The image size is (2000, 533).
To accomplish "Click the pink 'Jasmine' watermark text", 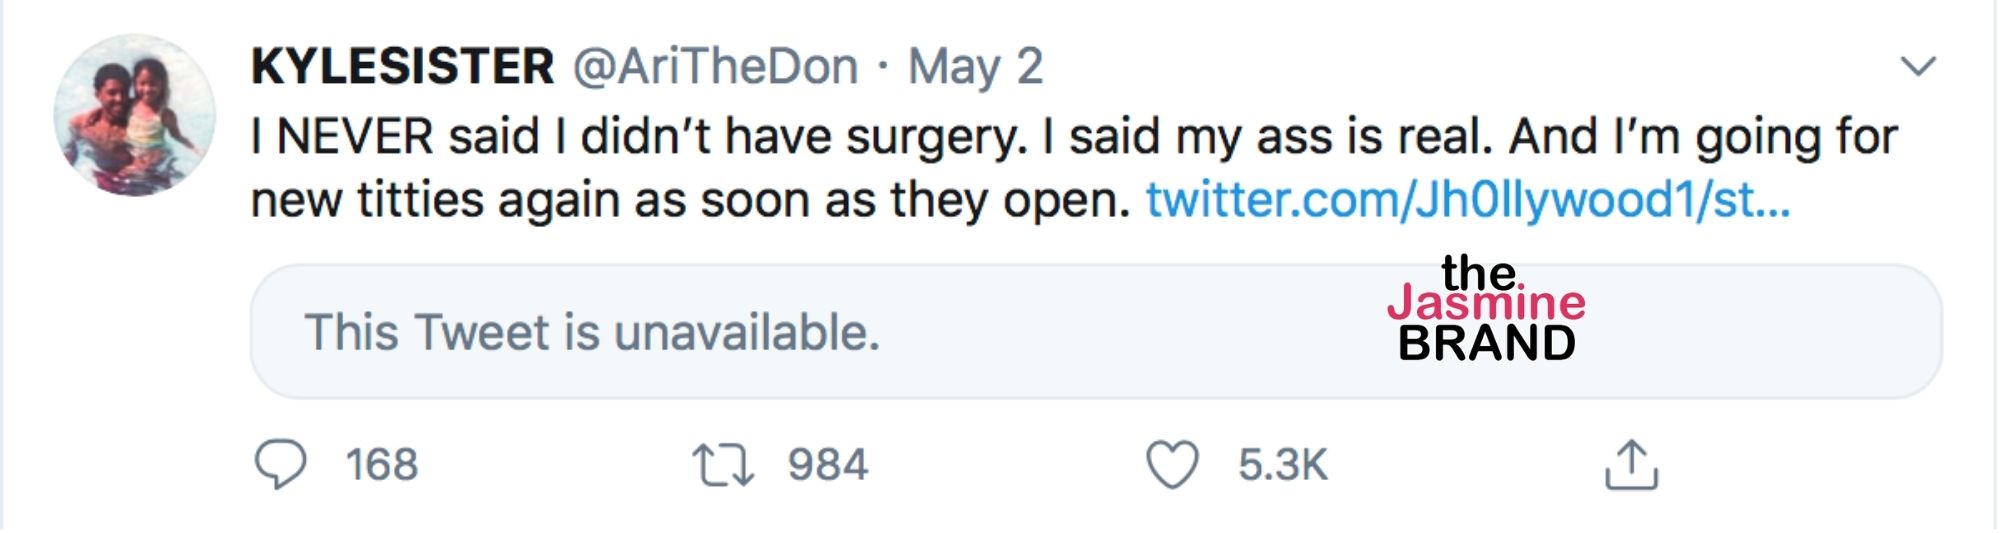I will pos(1486,303).
